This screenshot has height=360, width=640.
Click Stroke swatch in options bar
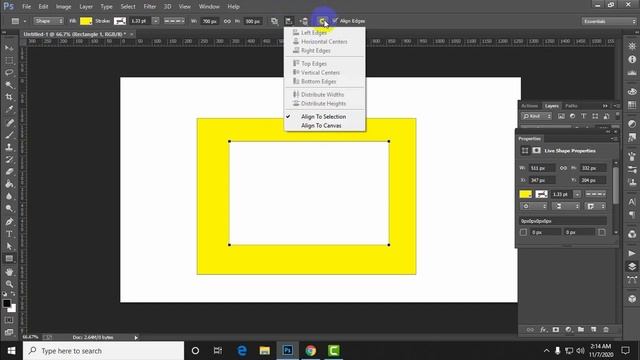pyautogui.click(x=120, y=21)
